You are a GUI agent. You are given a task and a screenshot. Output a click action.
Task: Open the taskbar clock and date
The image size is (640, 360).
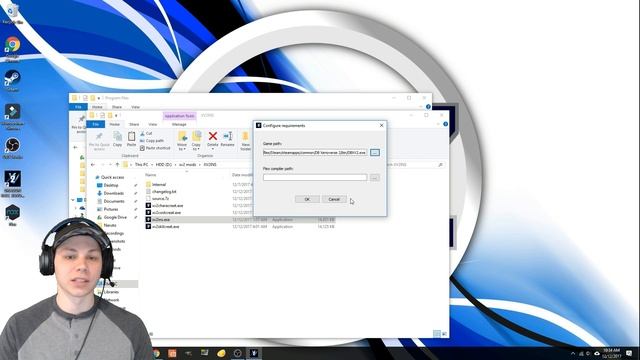[x=611, y=353]
